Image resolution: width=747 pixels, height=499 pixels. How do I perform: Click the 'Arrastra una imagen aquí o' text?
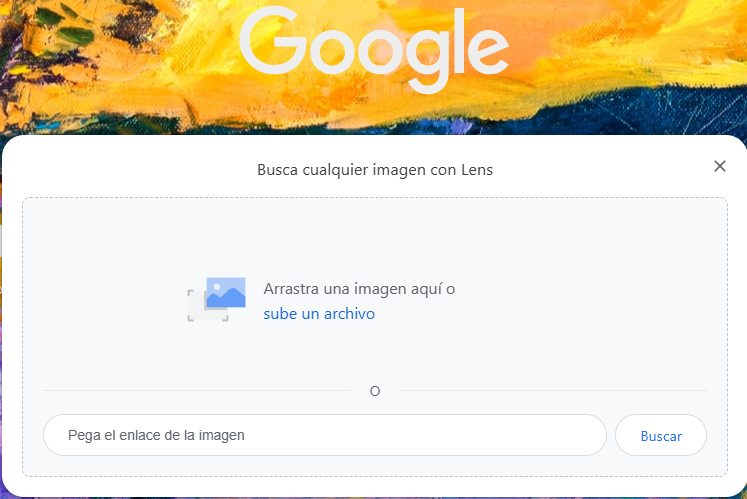click(359, 289)
